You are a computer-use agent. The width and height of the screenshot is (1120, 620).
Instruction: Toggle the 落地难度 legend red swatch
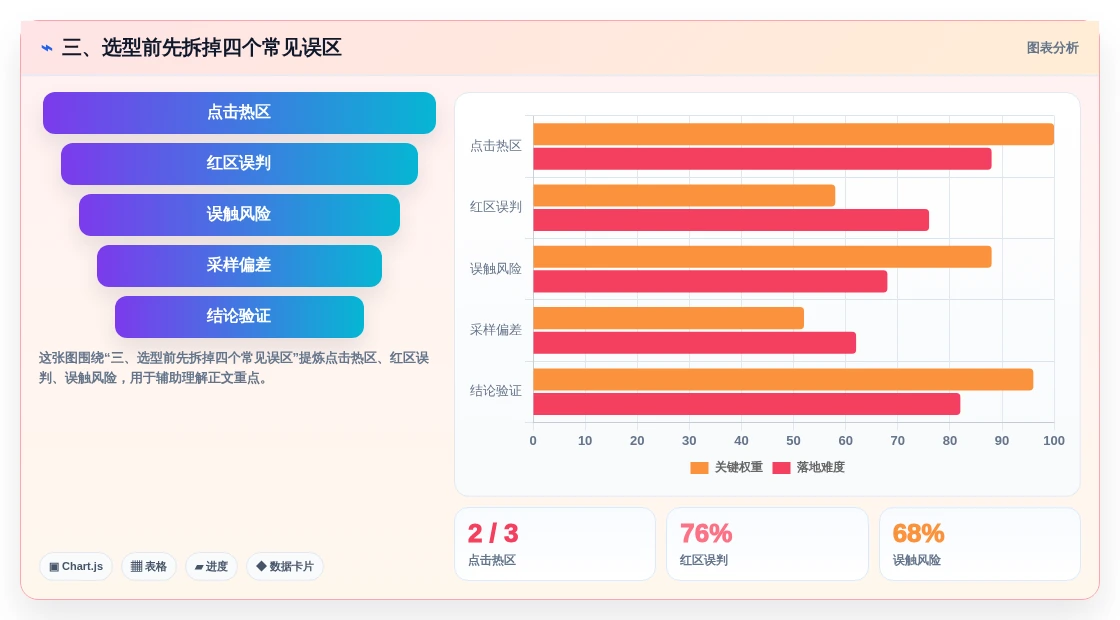[781, 468]
